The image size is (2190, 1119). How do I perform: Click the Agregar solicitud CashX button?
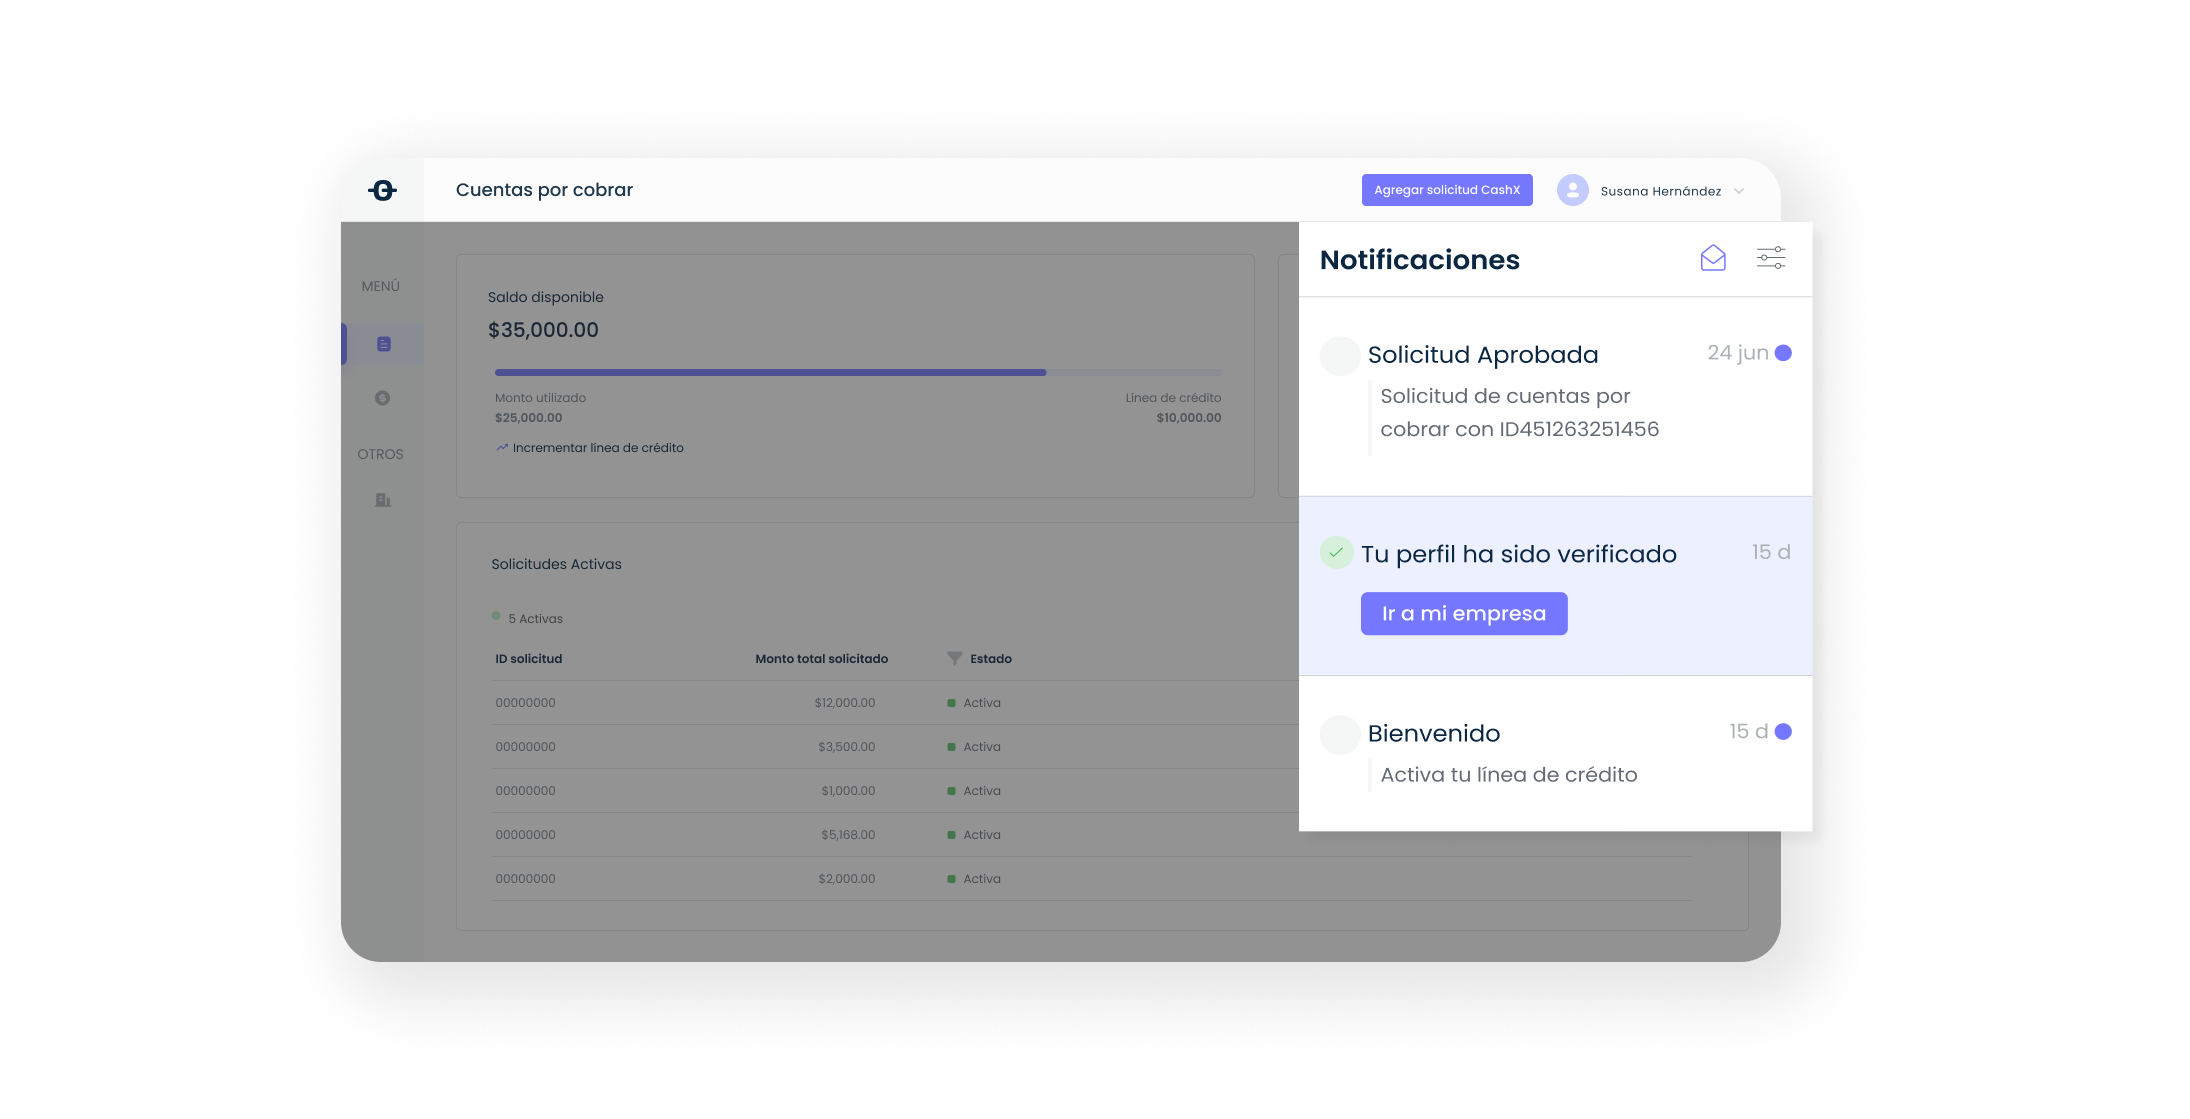pos(1447,189)
